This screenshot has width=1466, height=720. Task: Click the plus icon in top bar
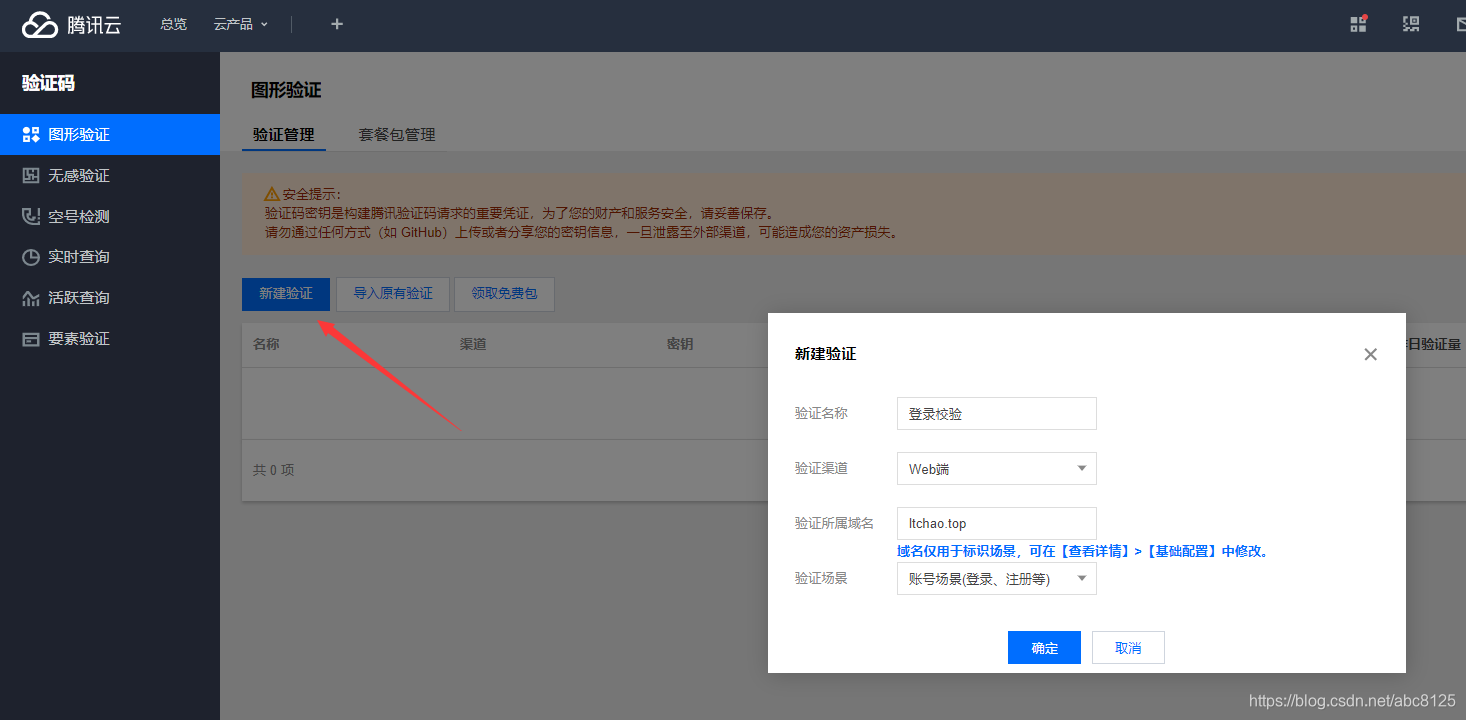click(337, 24)
